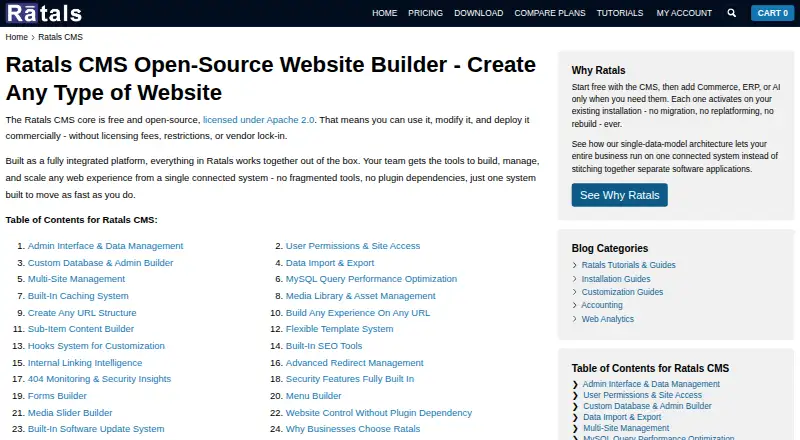The height and width of the screenshot is (440, 800).
Task: Open COMPARE PLANS in the navigation
Action: 550,13
